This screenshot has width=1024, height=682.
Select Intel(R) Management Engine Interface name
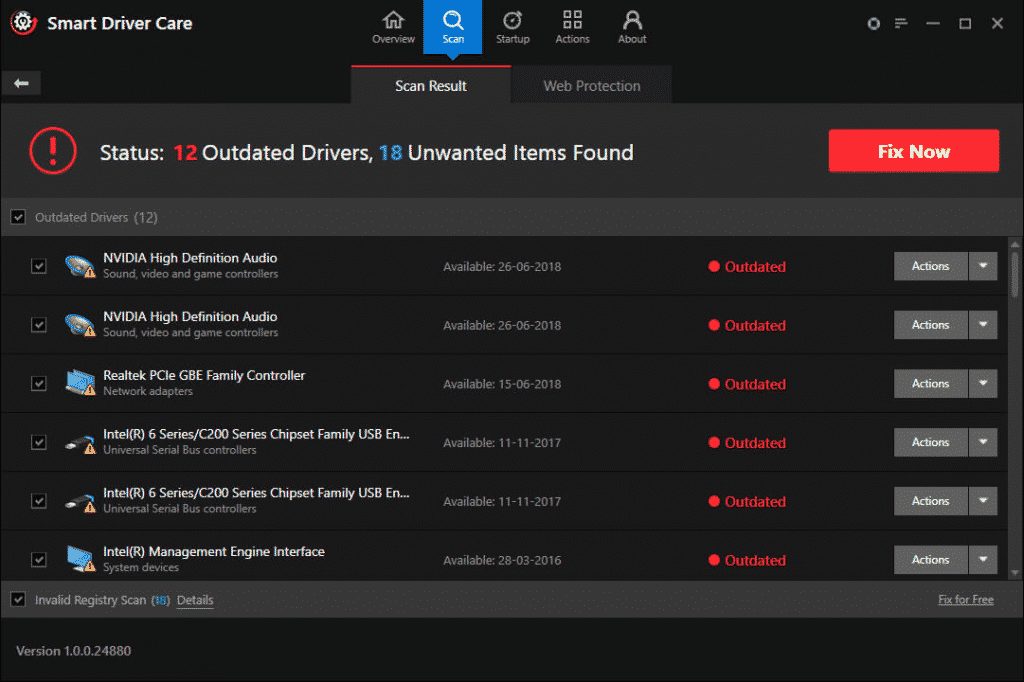214,552
